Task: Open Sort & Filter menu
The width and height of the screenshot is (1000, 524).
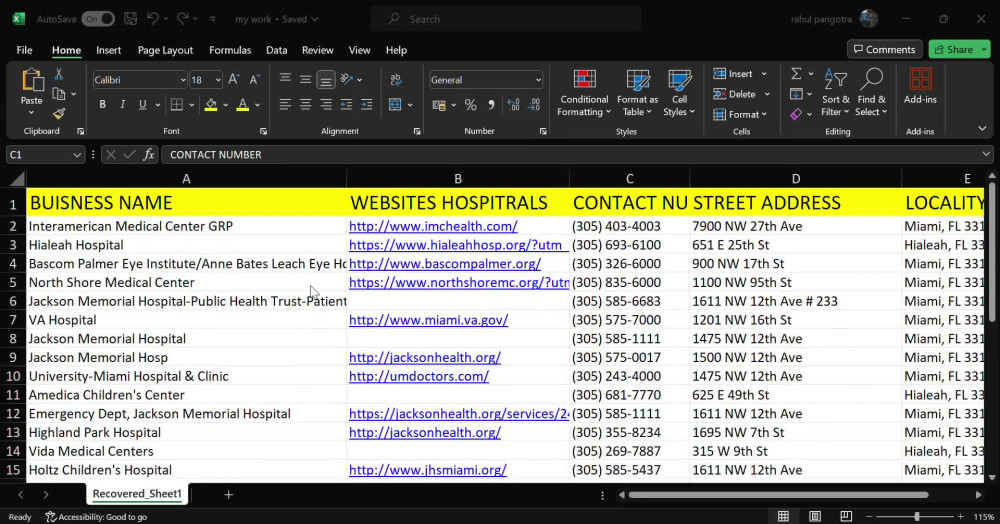Action: [835, 93]
